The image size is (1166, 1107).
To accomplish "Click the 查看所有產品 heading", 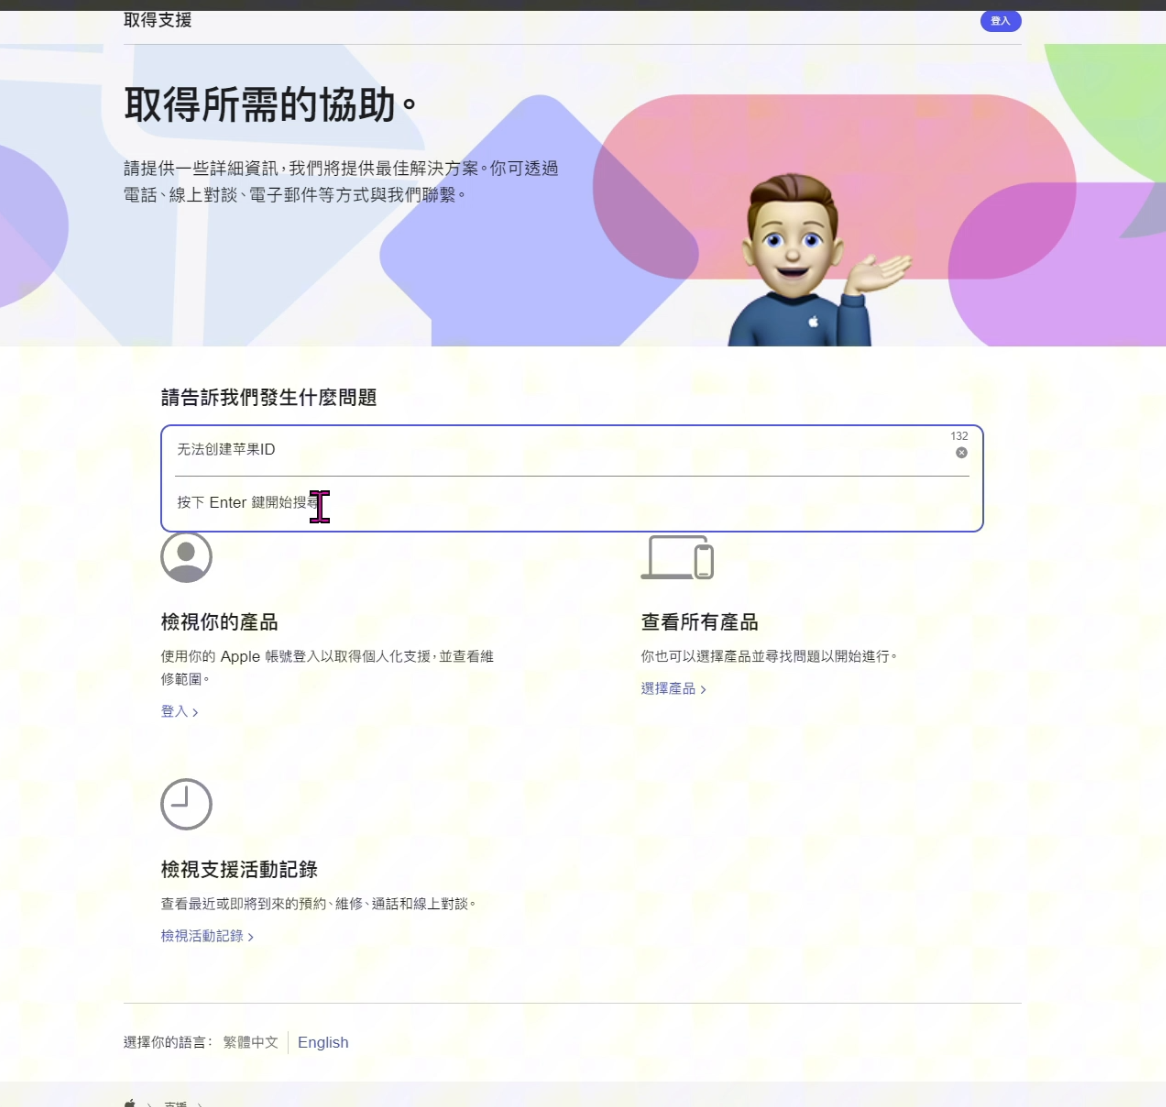I will (699, 622).
